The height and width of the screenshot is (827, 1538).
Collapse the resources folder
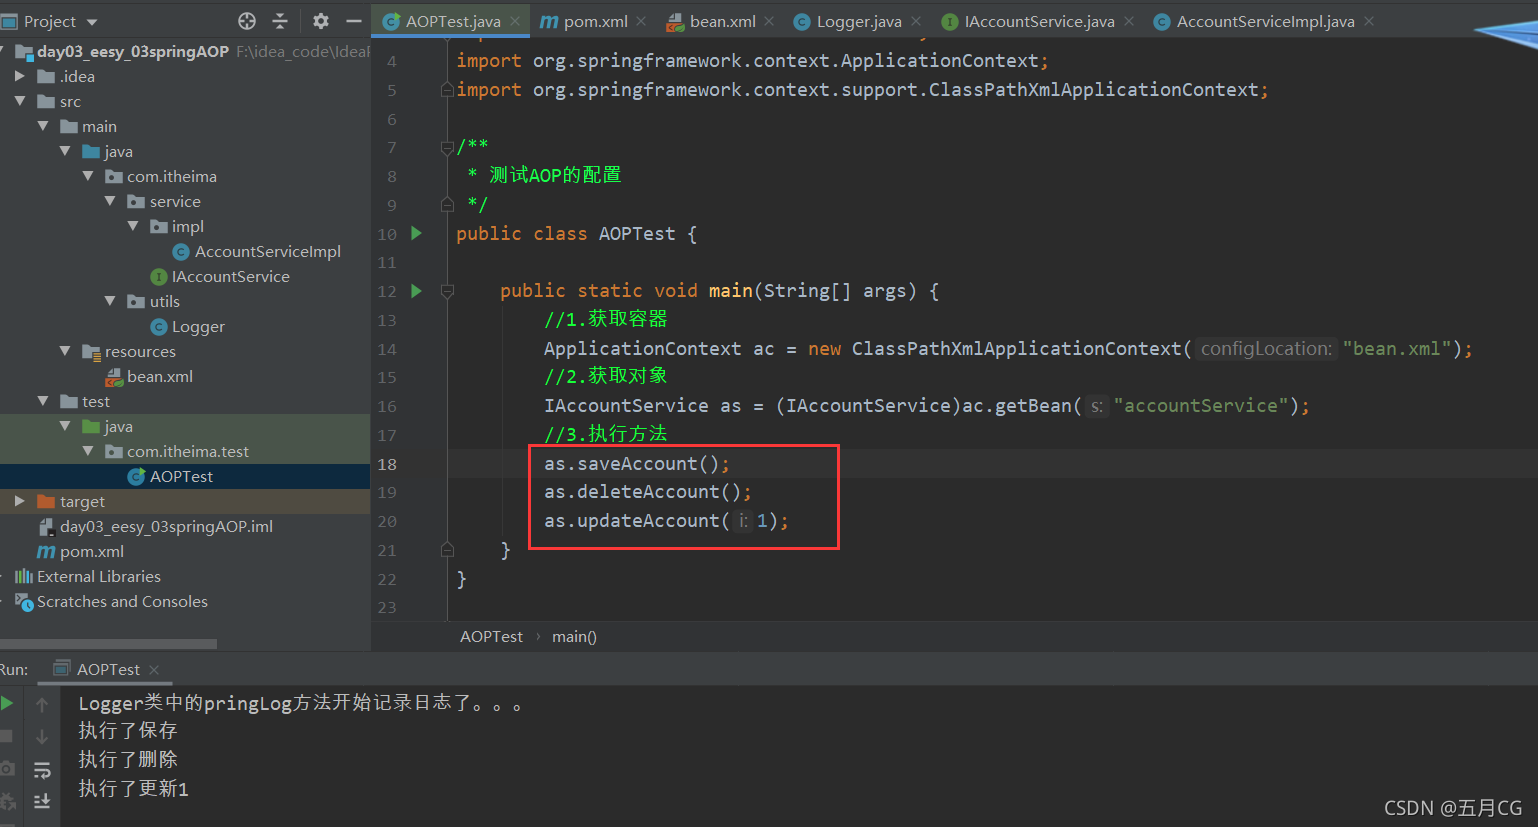click(64, 351)
